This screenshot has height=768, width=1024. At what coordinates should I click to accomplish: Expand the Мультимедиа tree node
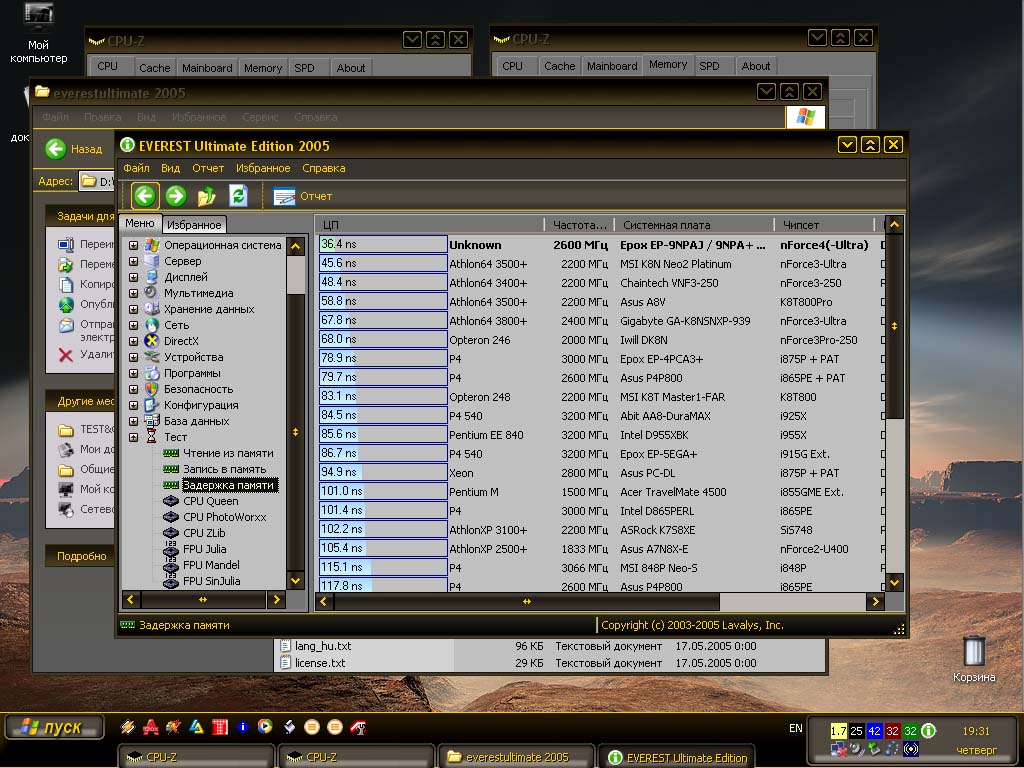pos(133,293)
